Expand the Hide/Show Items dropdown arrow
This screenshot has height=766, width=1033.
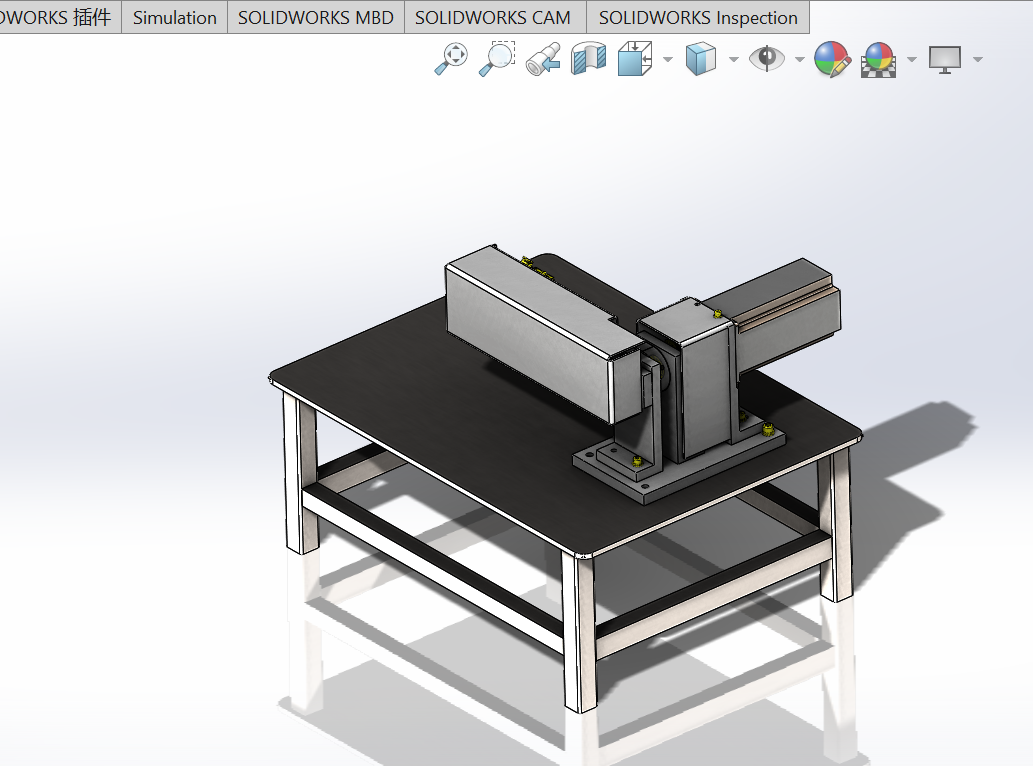(x=800, y=60)
